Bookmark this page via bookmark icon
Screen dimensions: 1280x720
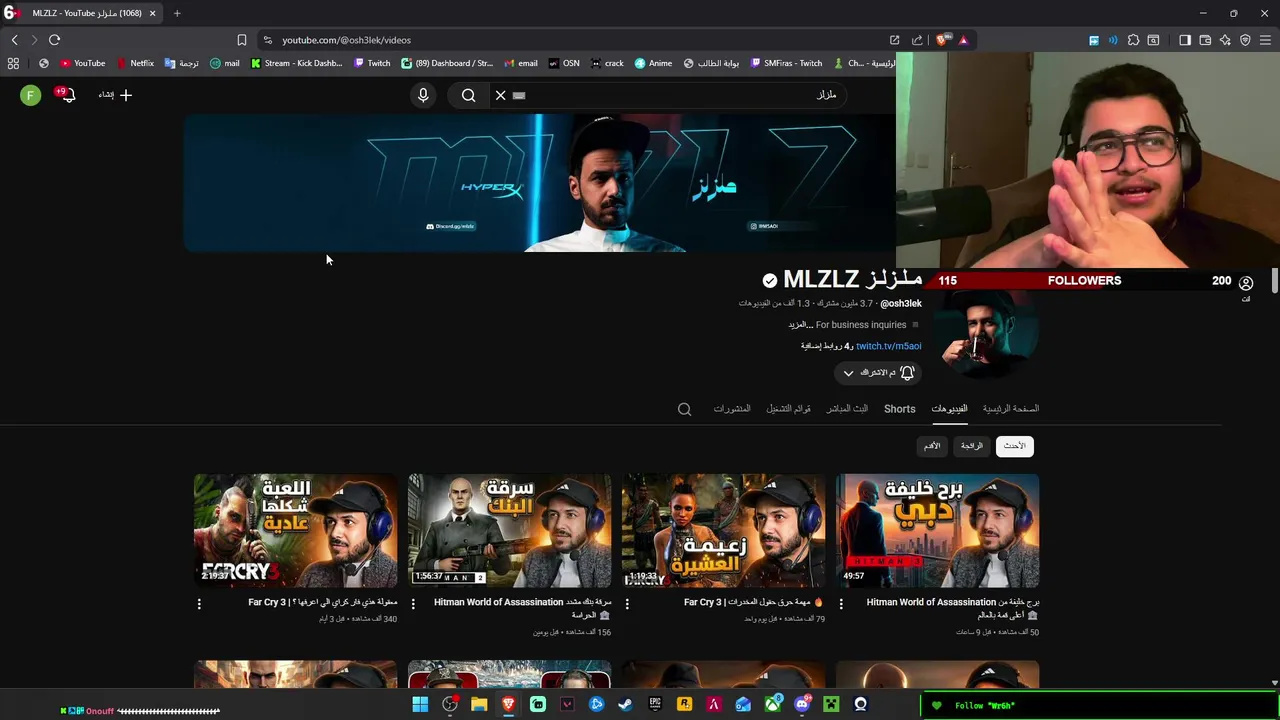[241, 40]
